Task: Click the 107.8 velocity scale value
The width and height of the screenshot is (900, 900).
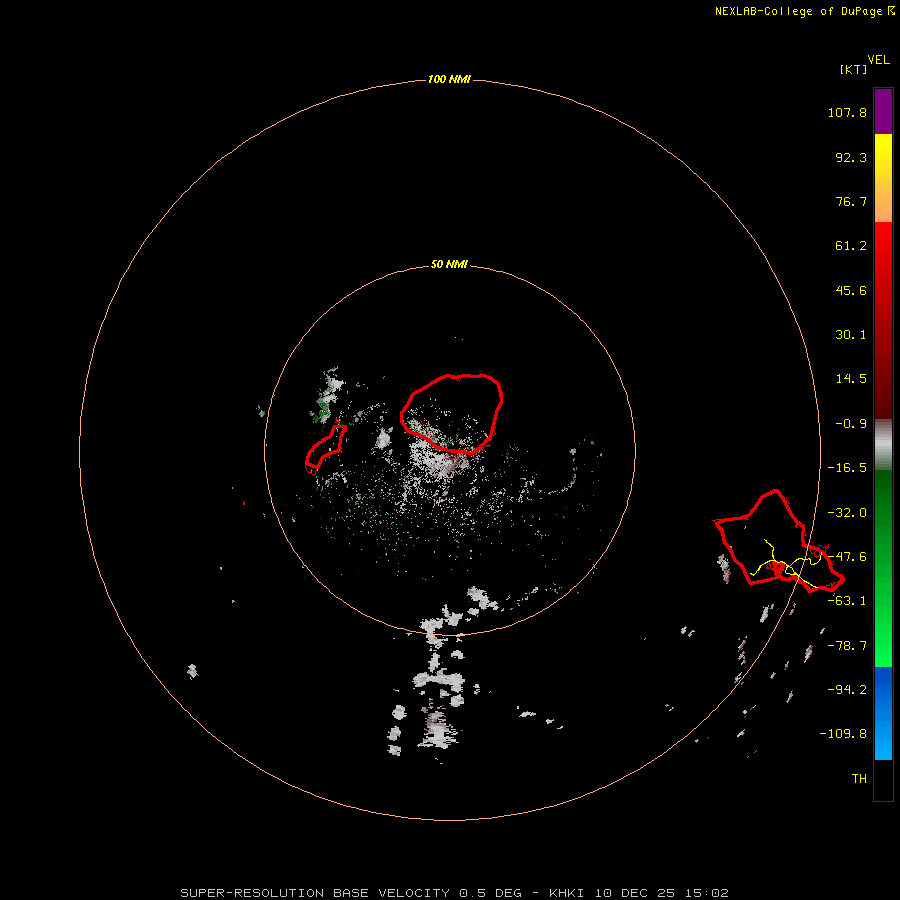Action: click(847, 112)
